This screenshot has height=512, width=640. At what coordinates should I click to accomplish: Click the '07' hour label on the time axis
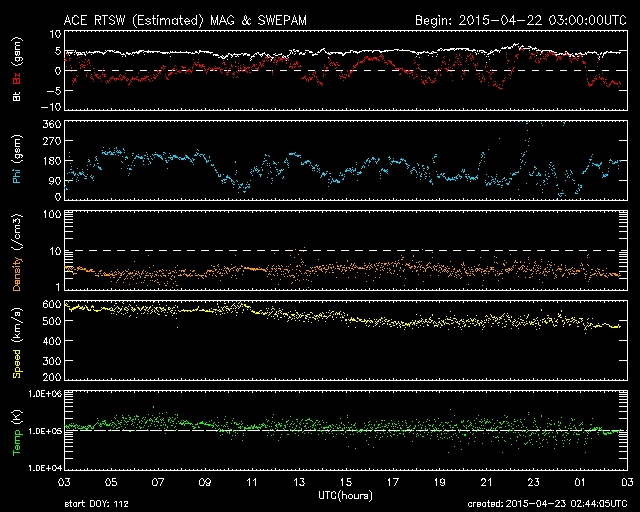[x=158, y=483]
